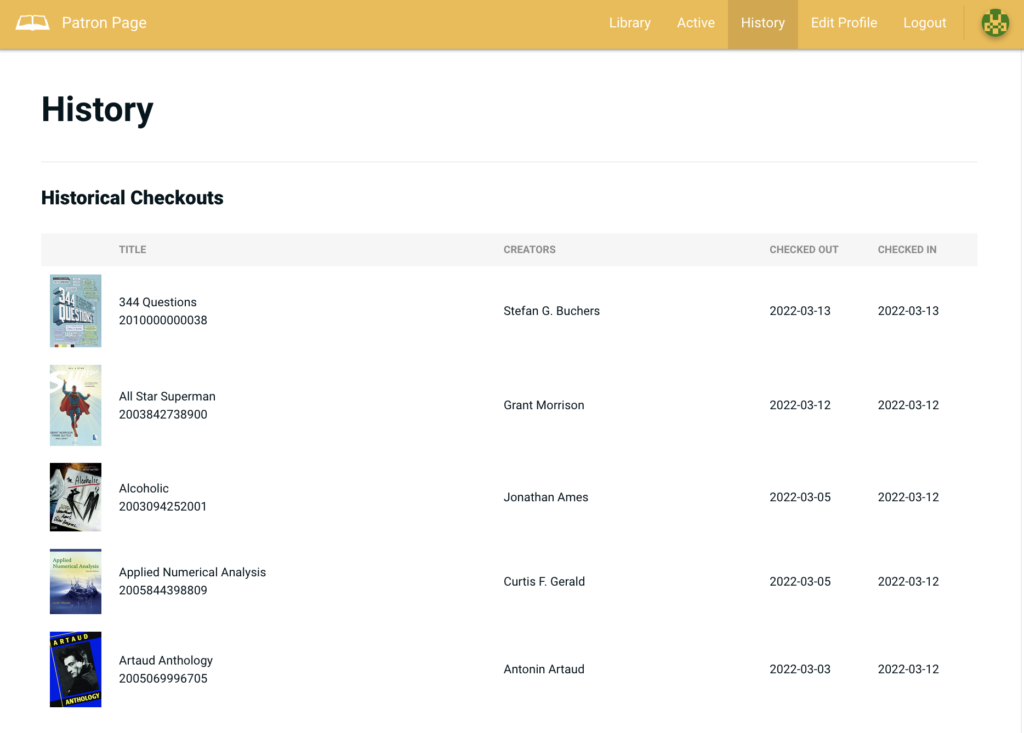This screenshot has width=1024, height=733.
Task: Click the Patron Page title link
Action: coord(104,23)
